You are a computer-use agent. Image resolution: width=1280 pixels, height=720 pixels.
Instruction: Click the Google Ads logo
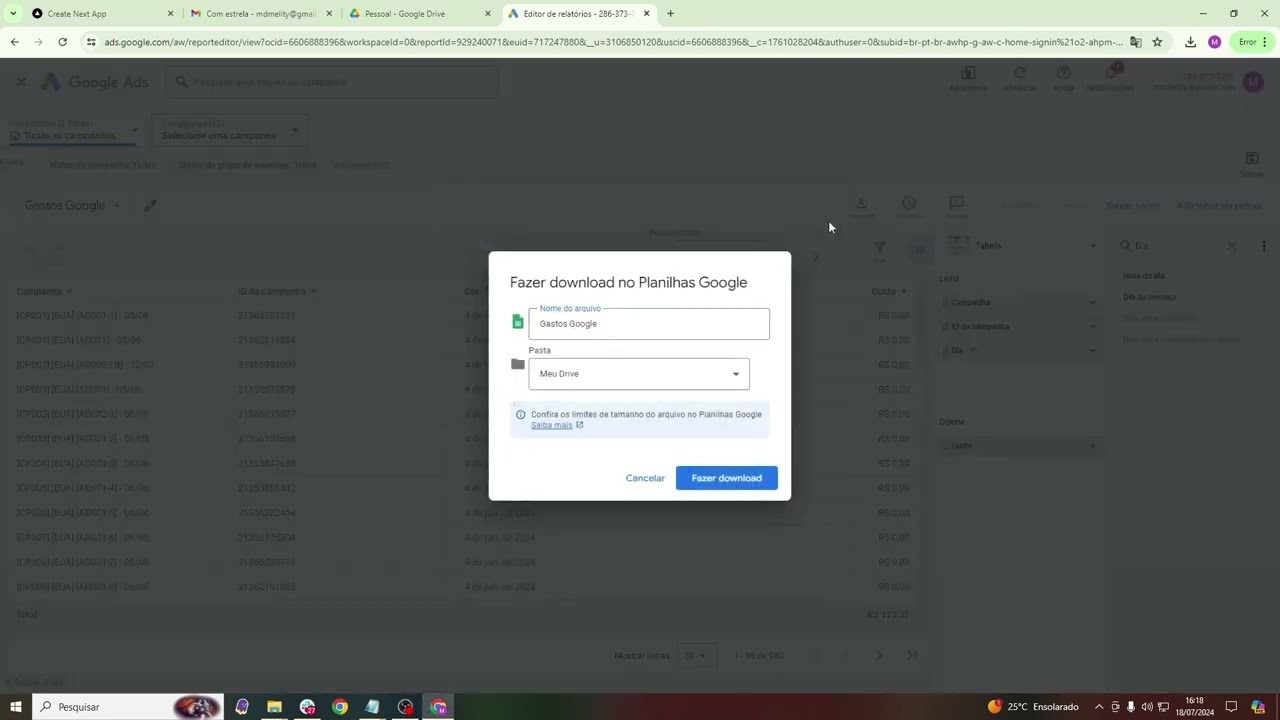point(94,82)
